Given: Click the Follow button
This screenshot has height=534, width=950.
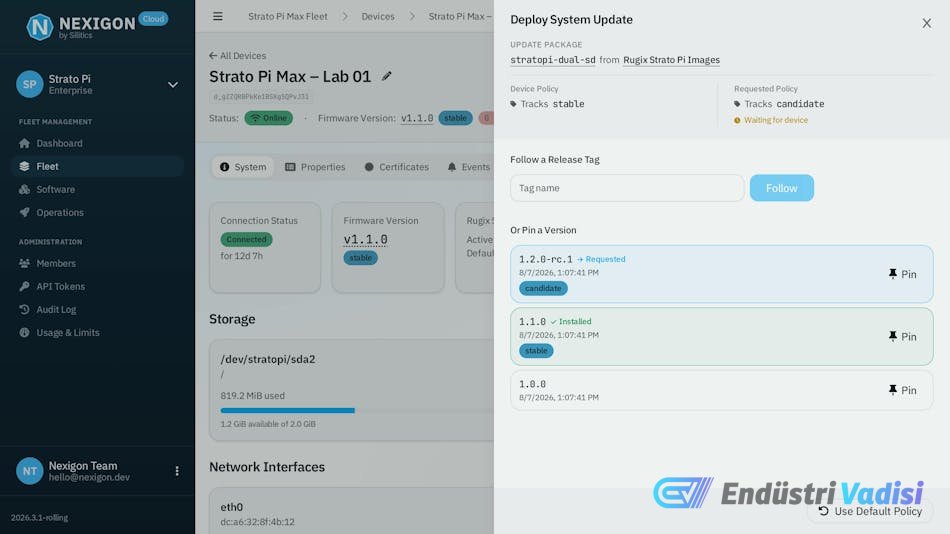Looking at the screenshot, I should [x=782, y=188].
